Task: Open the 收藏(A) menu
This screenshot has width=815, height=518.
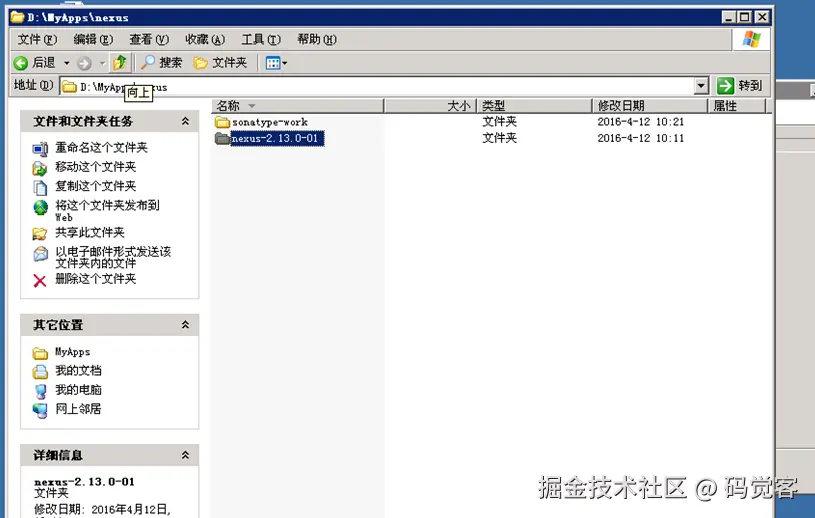Action: 205,39
